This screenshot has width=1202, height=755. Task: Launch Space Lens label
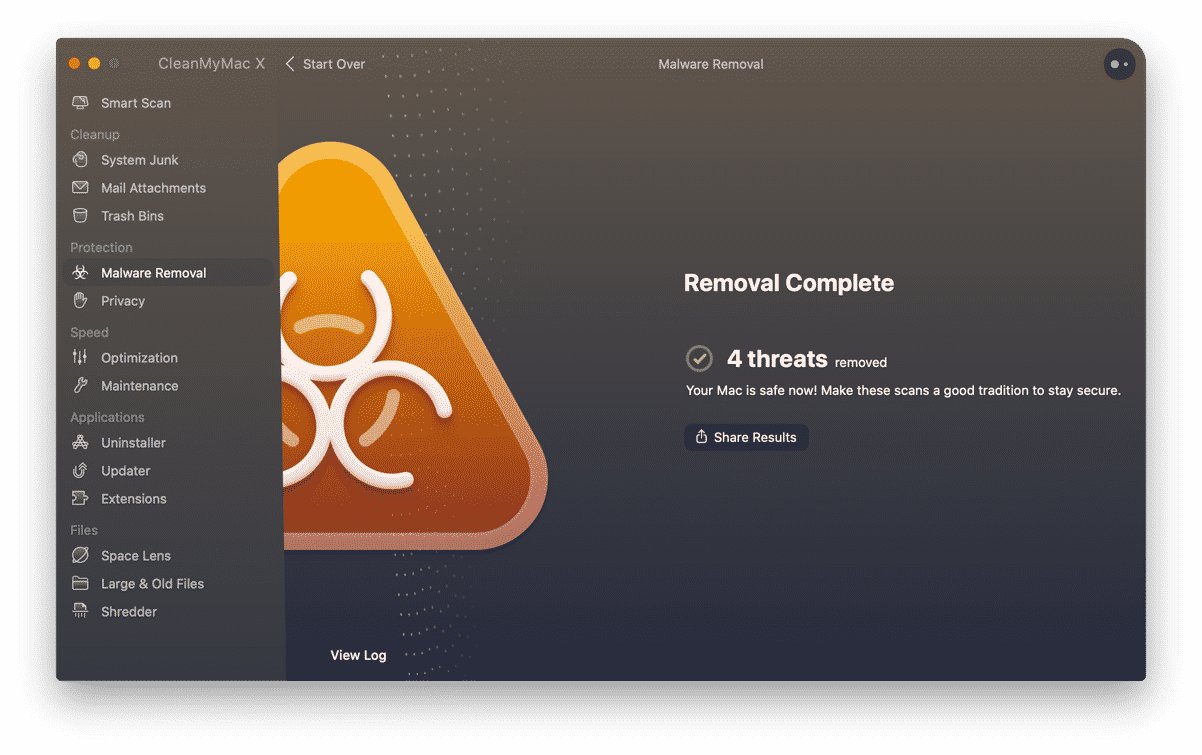(x=136, y=556)
